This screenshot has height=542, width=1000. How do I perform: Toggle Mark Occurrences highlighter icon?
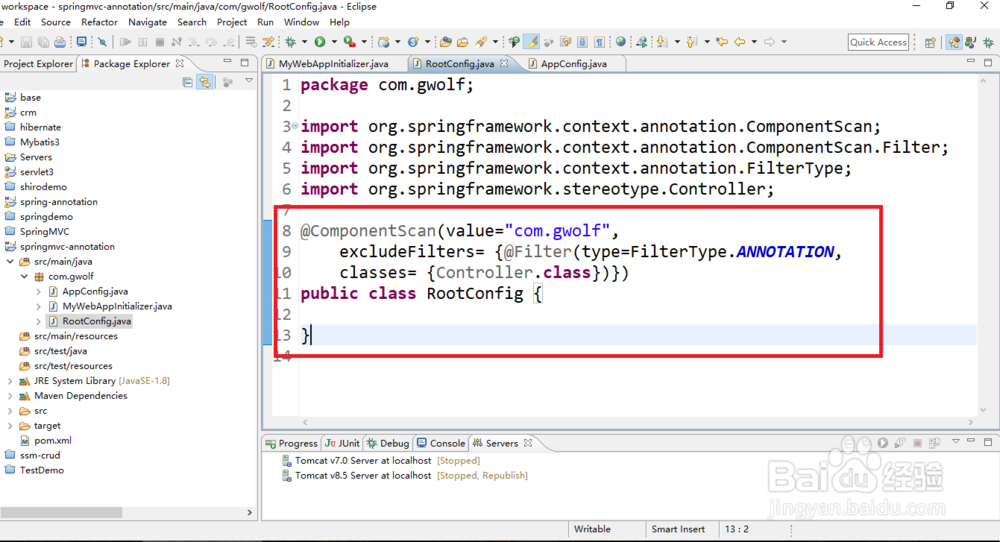[x=531, y=42]
